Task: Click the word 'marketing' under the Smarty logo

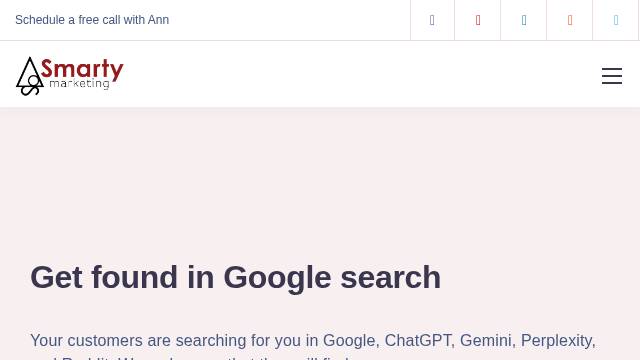Action: click(79, 84)
